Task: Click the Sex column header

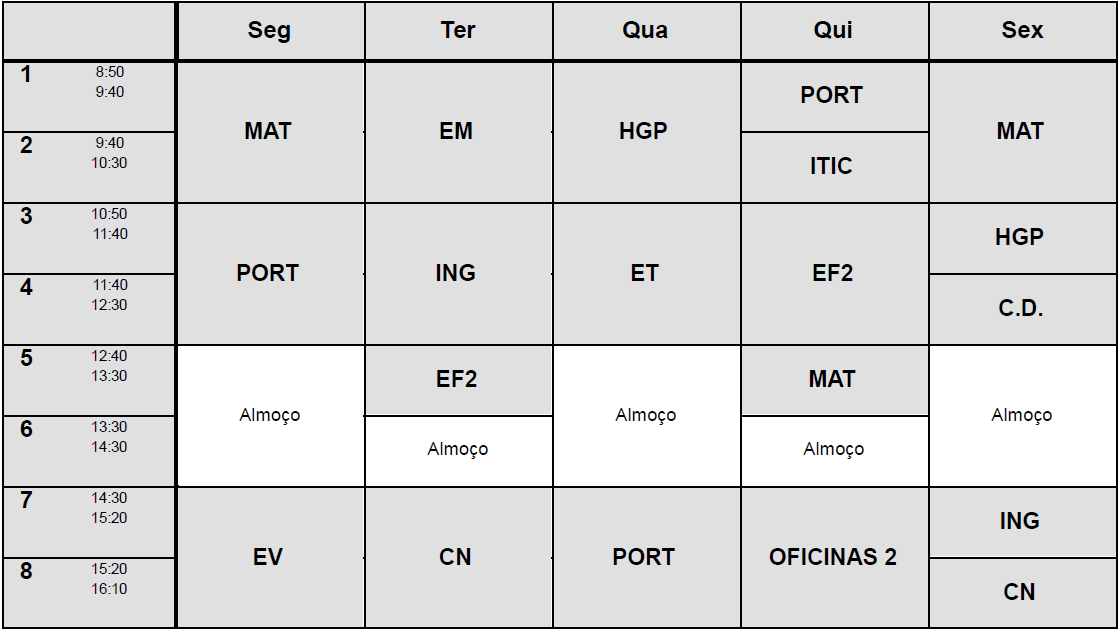Action: [x=1022, y=31]
